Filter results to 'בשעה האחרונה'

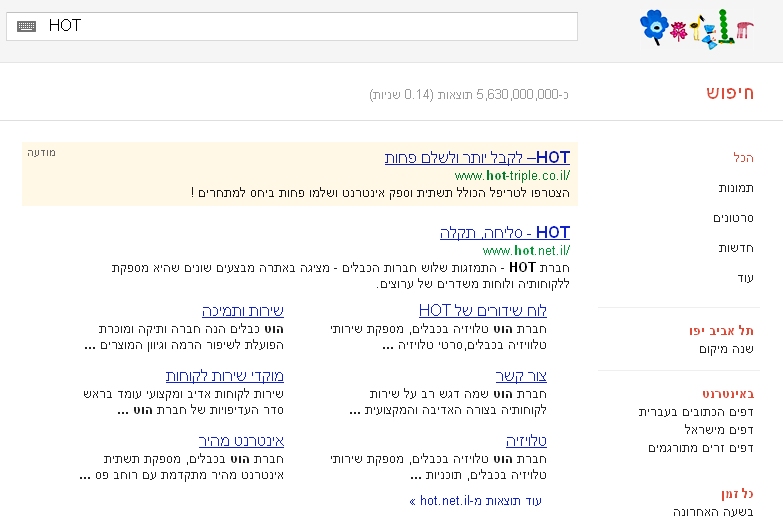(713, 512)
